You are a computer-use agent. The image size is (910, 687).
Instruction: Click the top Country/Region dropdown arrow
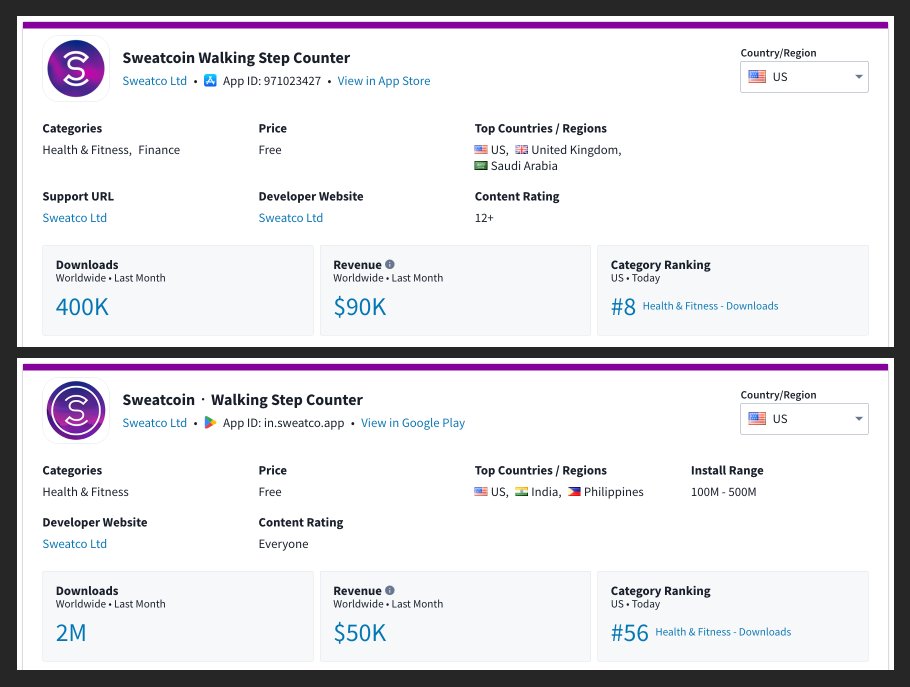pyautogui.click(x=858, y=77)
